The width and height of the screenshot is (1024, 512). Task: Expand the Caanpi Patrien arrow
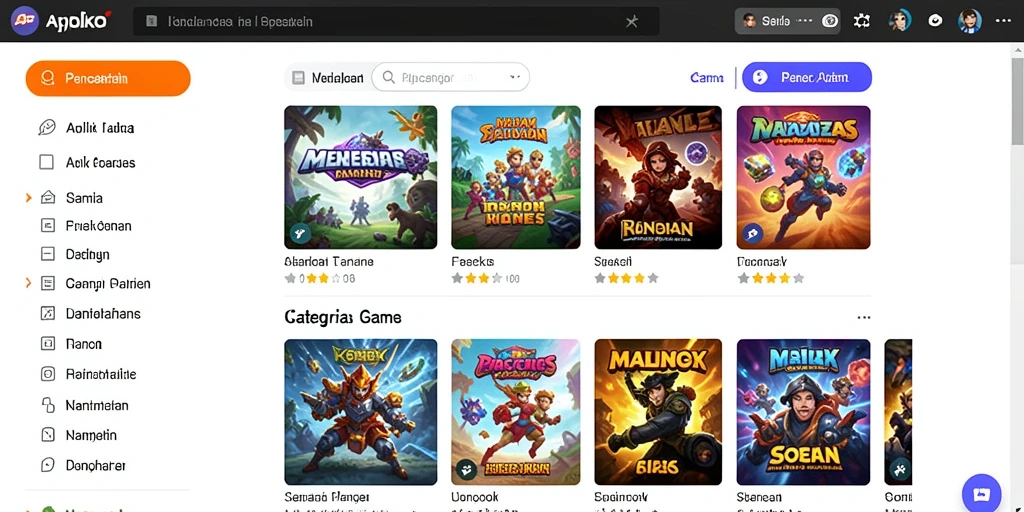pyautogui.click(x=29, y=283)
